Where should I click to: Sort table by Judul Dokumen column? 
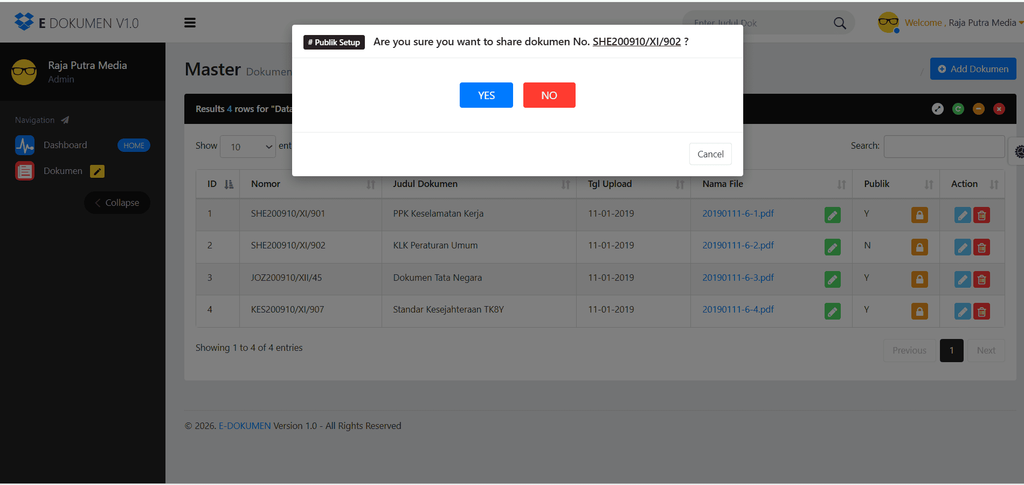coord(479,184)
